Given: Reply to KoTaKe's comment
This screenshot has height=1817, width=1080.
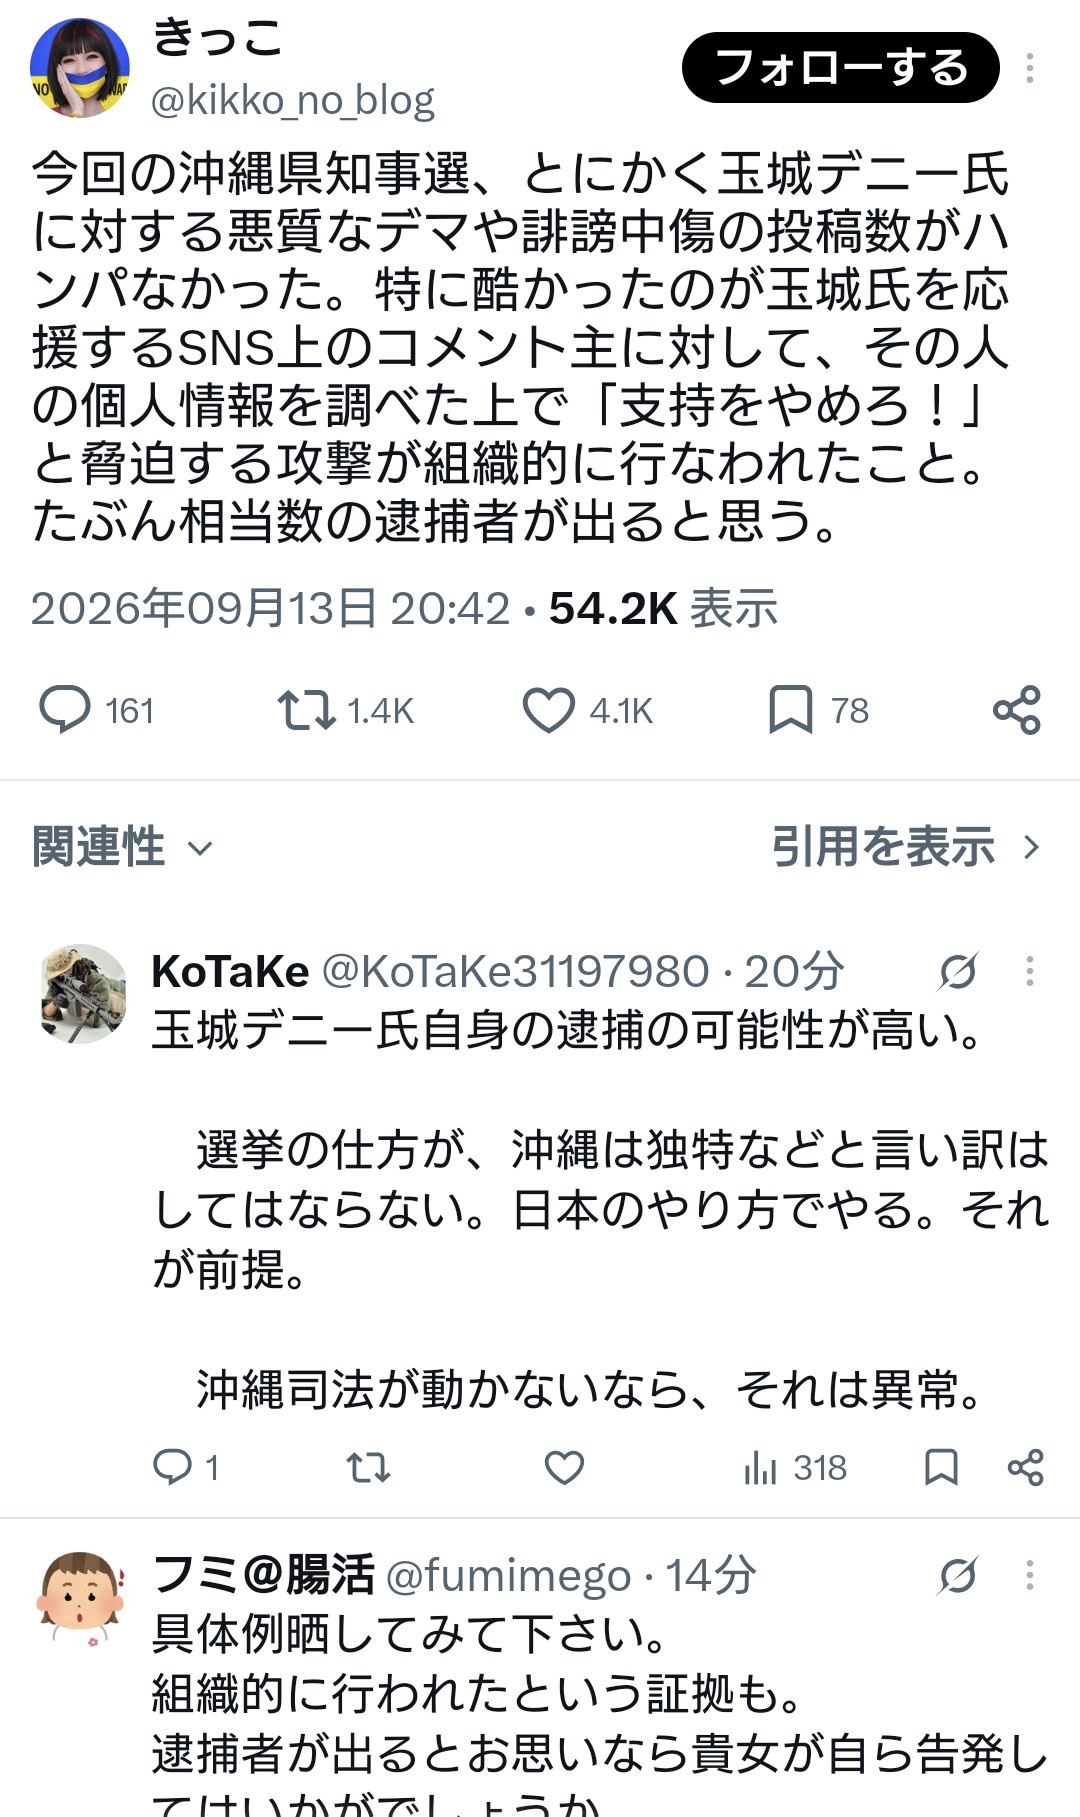Looking at the screenshot, I should 172,1467.
